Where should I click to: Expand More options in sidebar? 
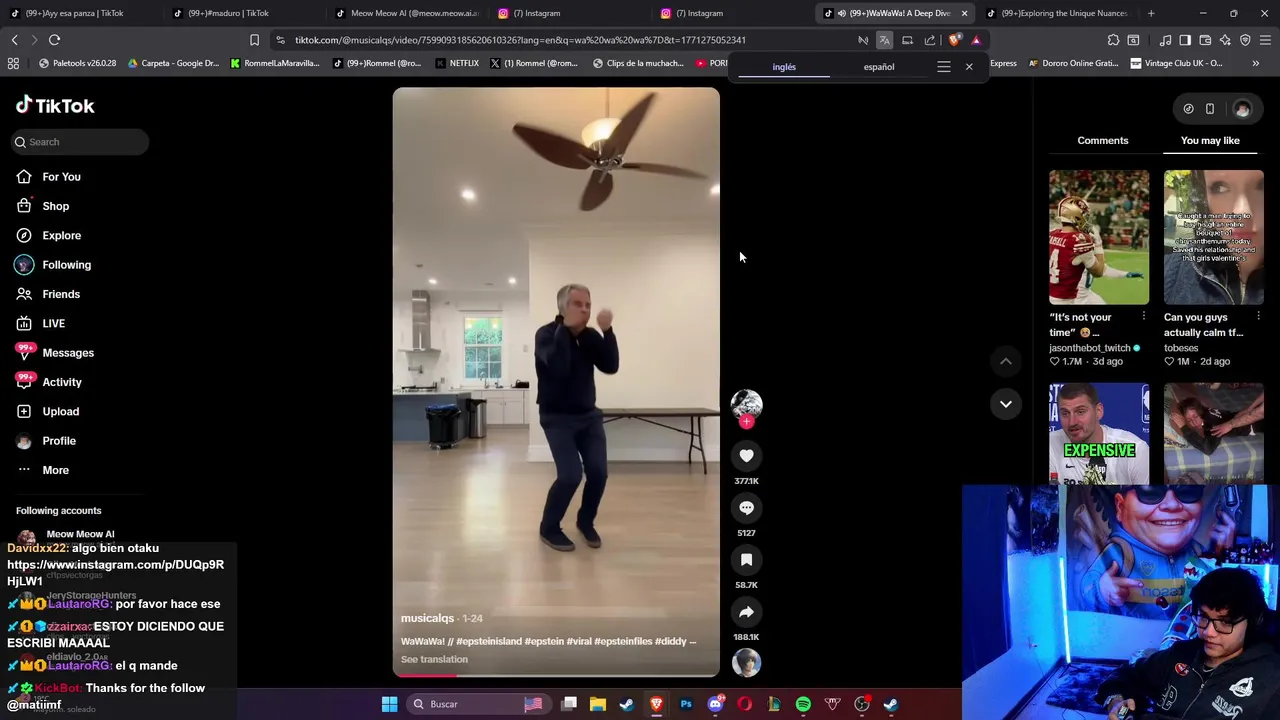pos(55,470)
